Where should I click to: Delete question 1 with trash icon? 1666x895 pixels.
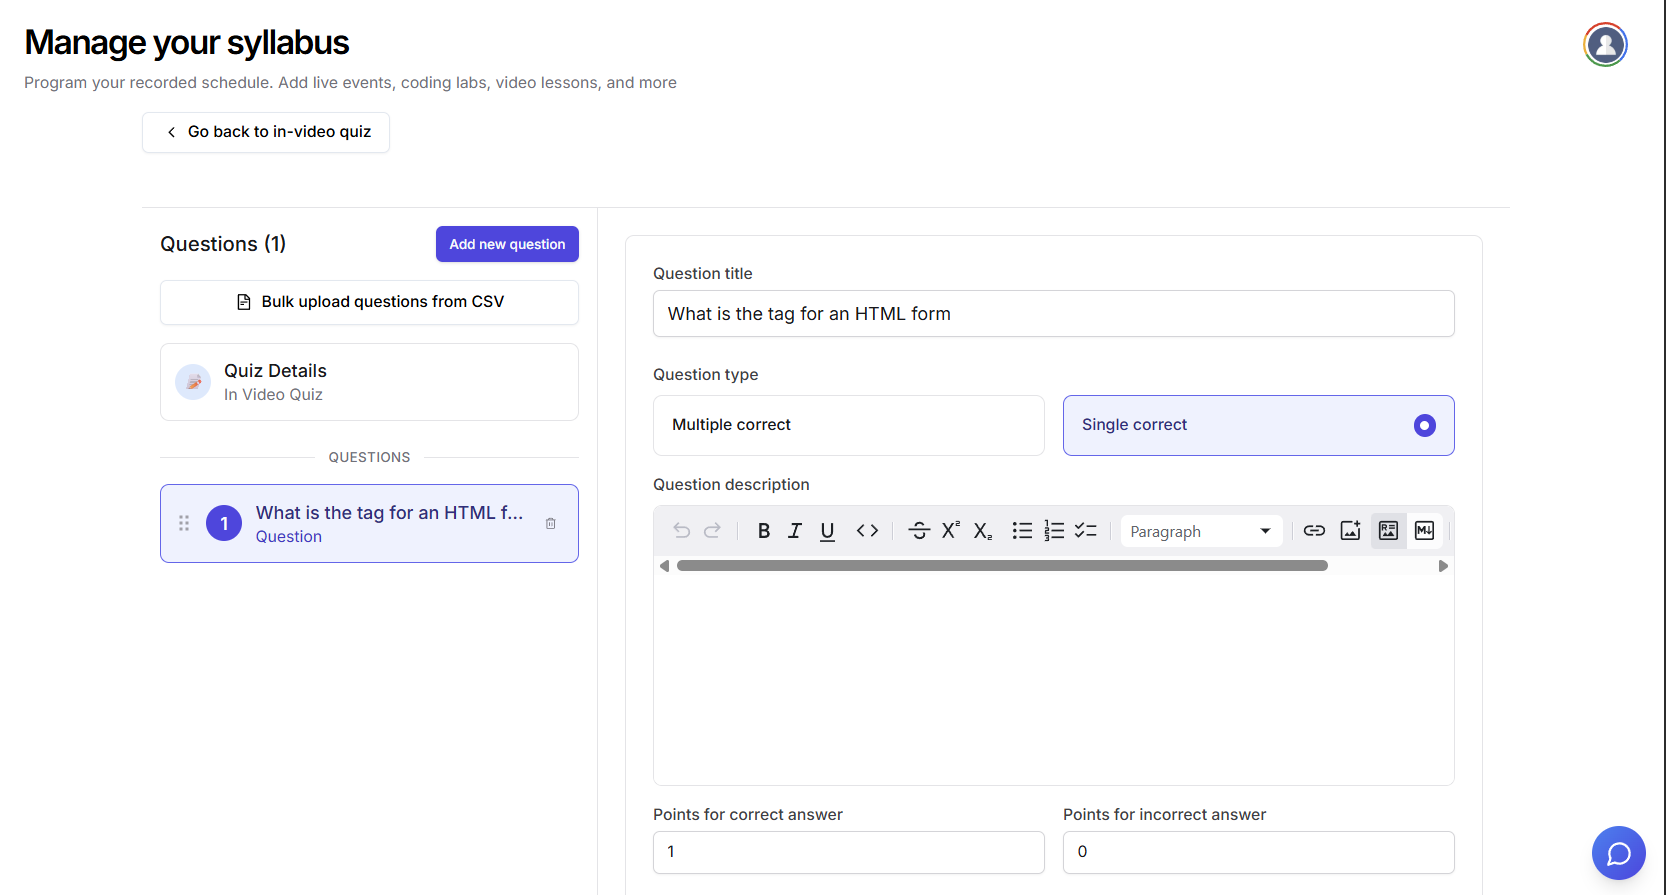(551, 524)
